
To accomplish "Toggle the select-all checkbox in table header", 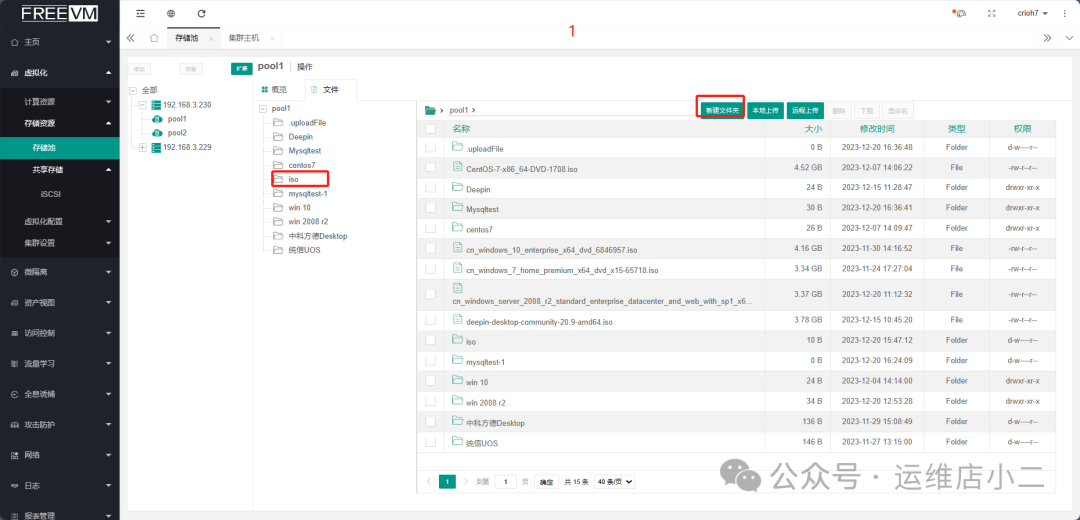I will pyautogui.click(x=430, y=129).
